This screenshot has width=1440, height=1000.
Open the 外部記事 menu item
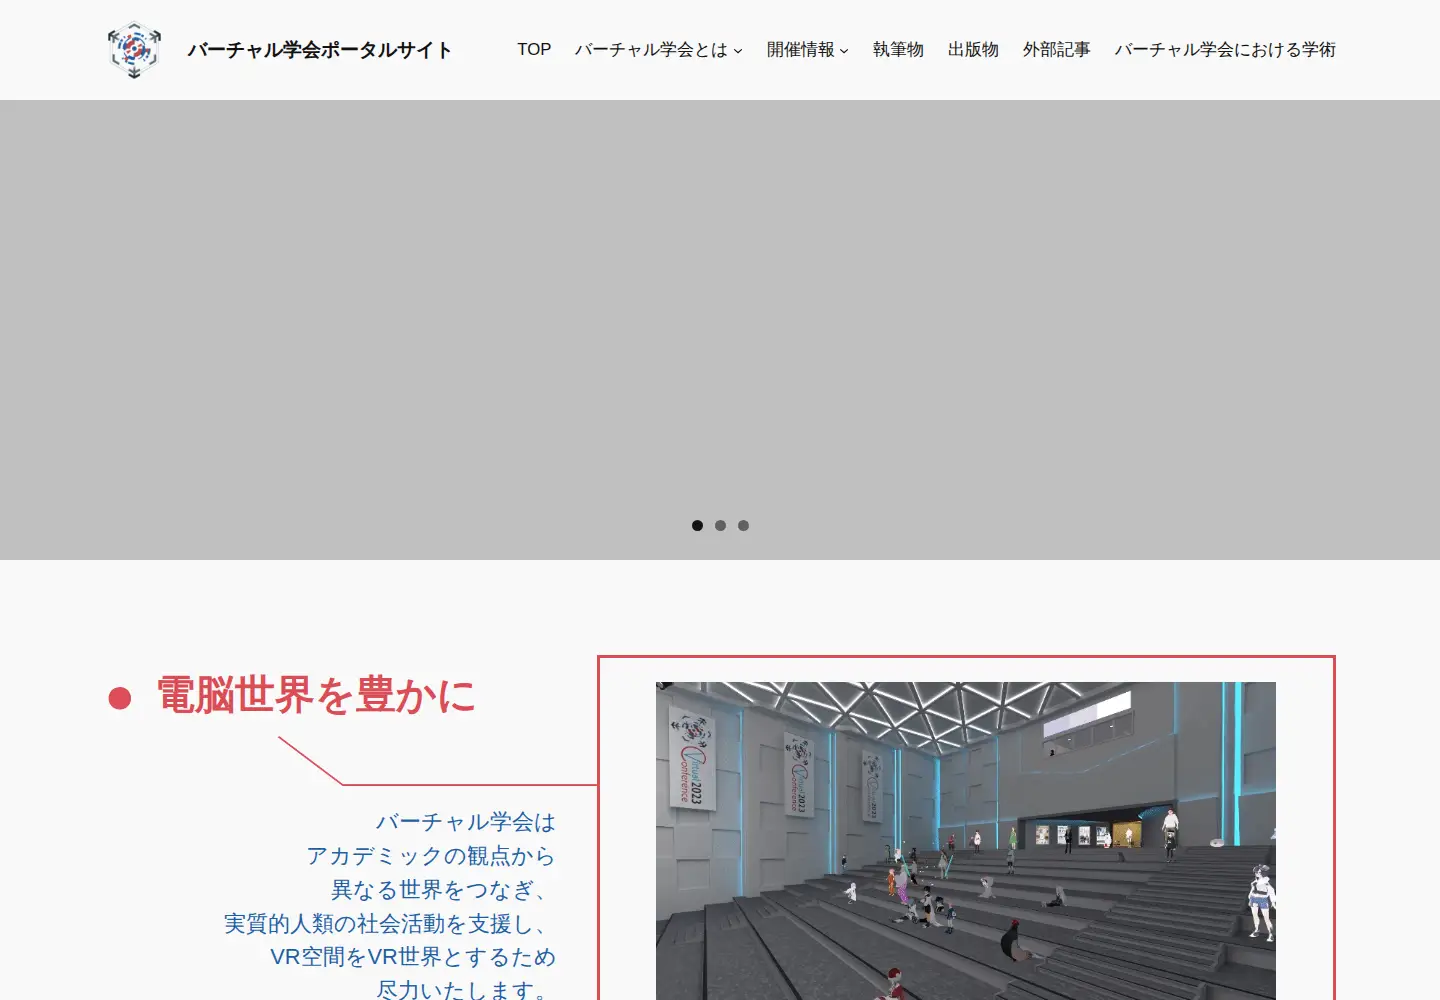(1056, 49)
